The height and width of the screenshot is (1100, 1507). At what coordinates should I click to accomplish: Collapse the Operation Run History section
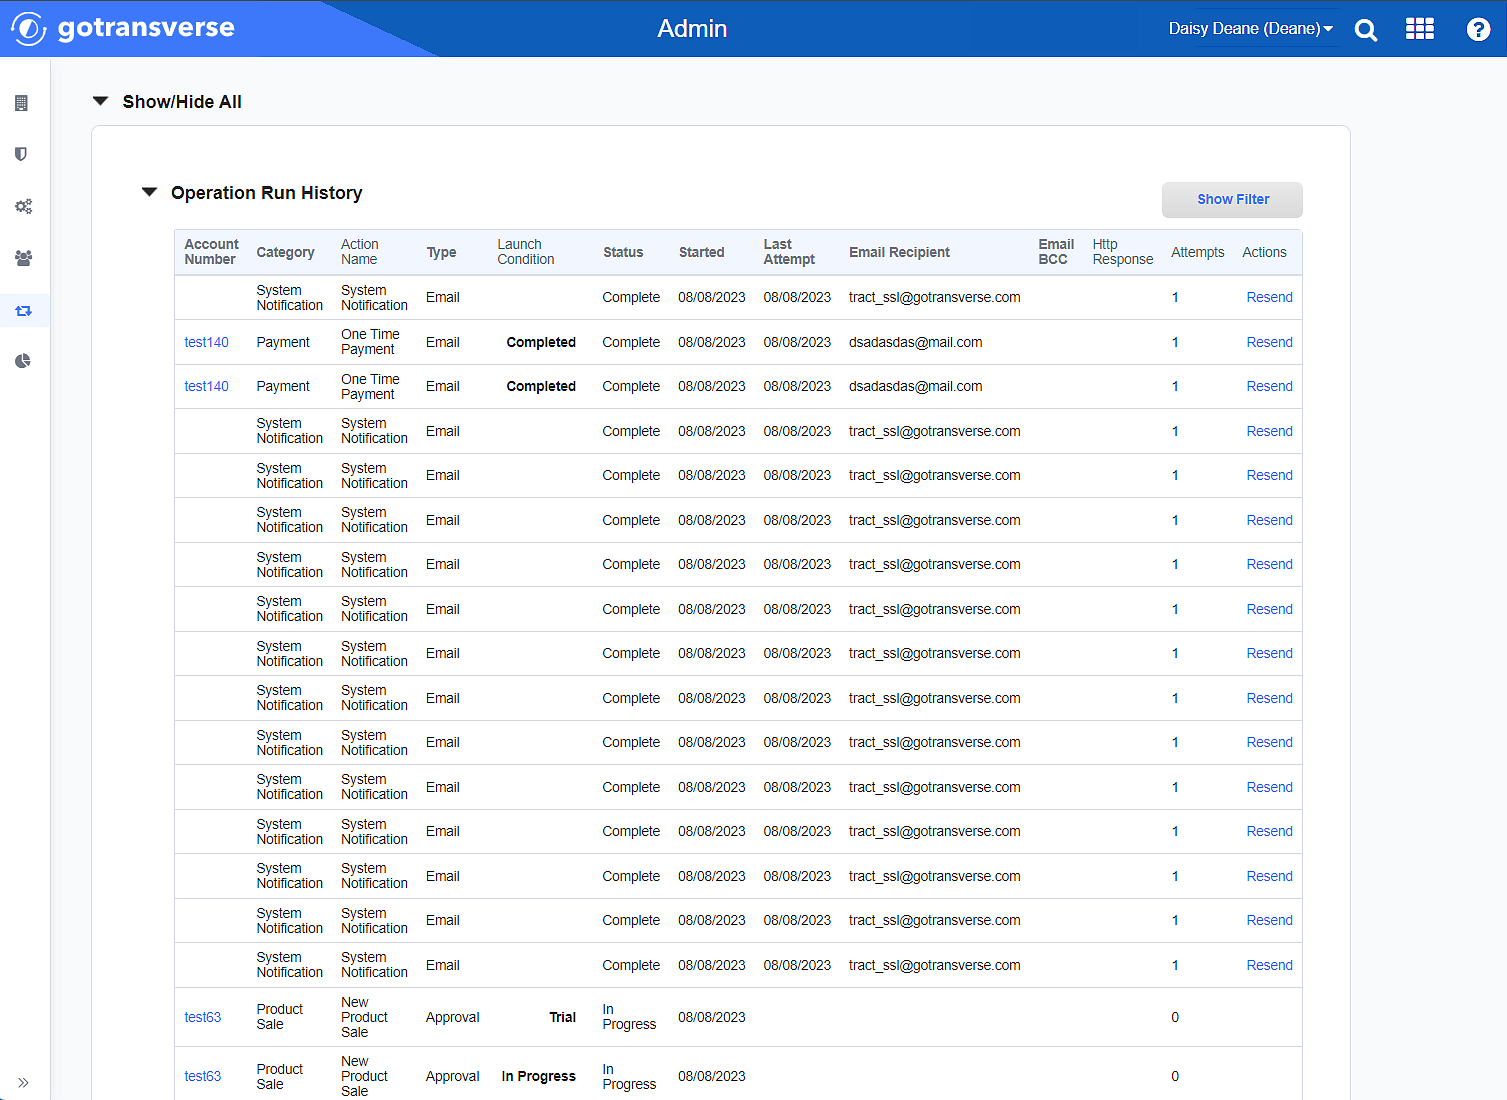pos(149,192)
